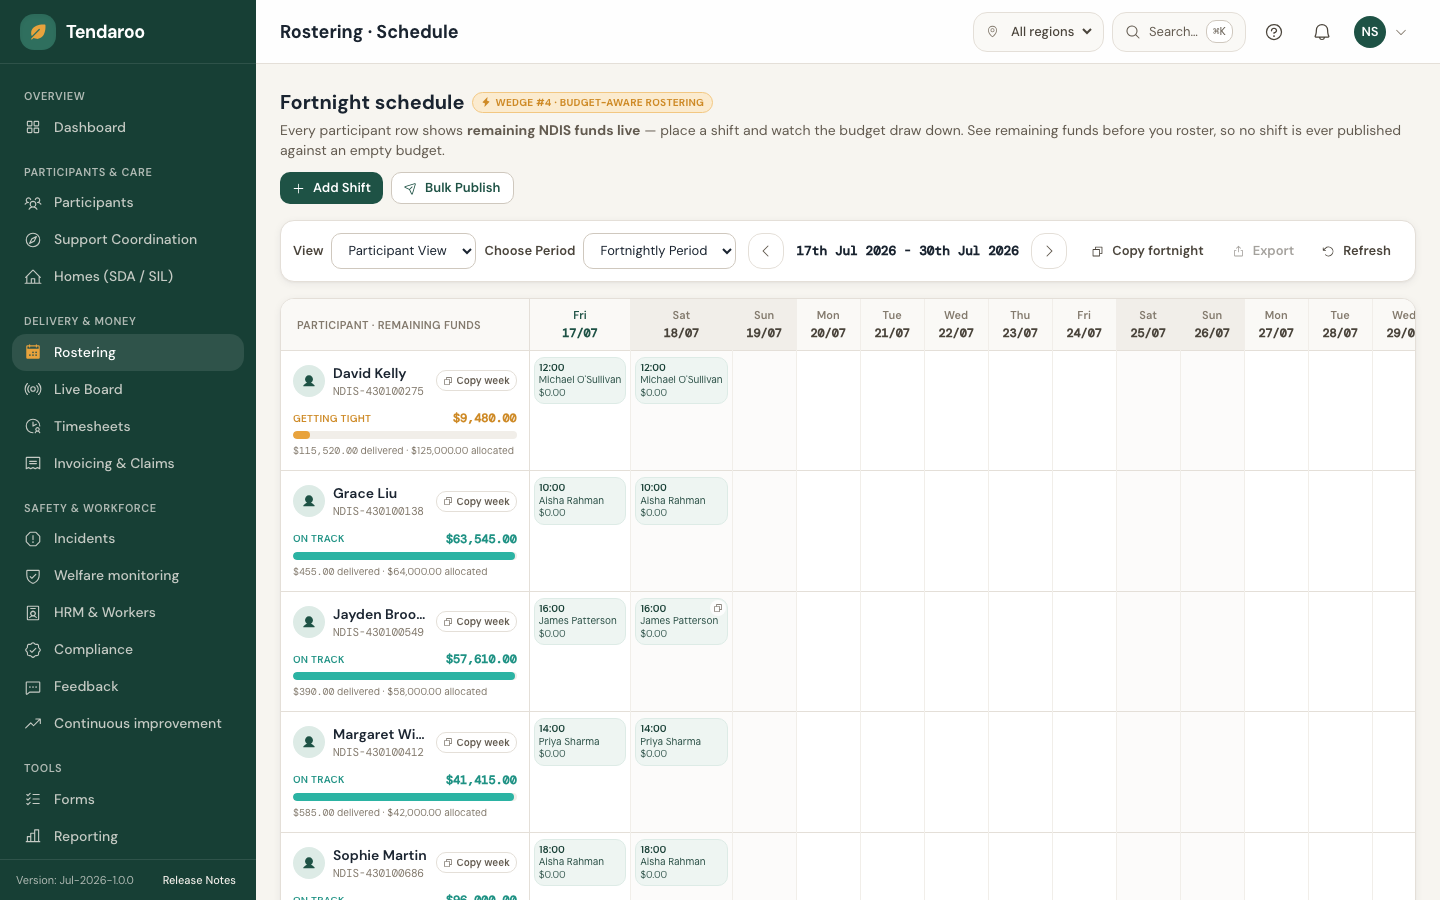Copy week for Sophie Martin
The height and width of the screenshot is (900, 1440).
476,863
